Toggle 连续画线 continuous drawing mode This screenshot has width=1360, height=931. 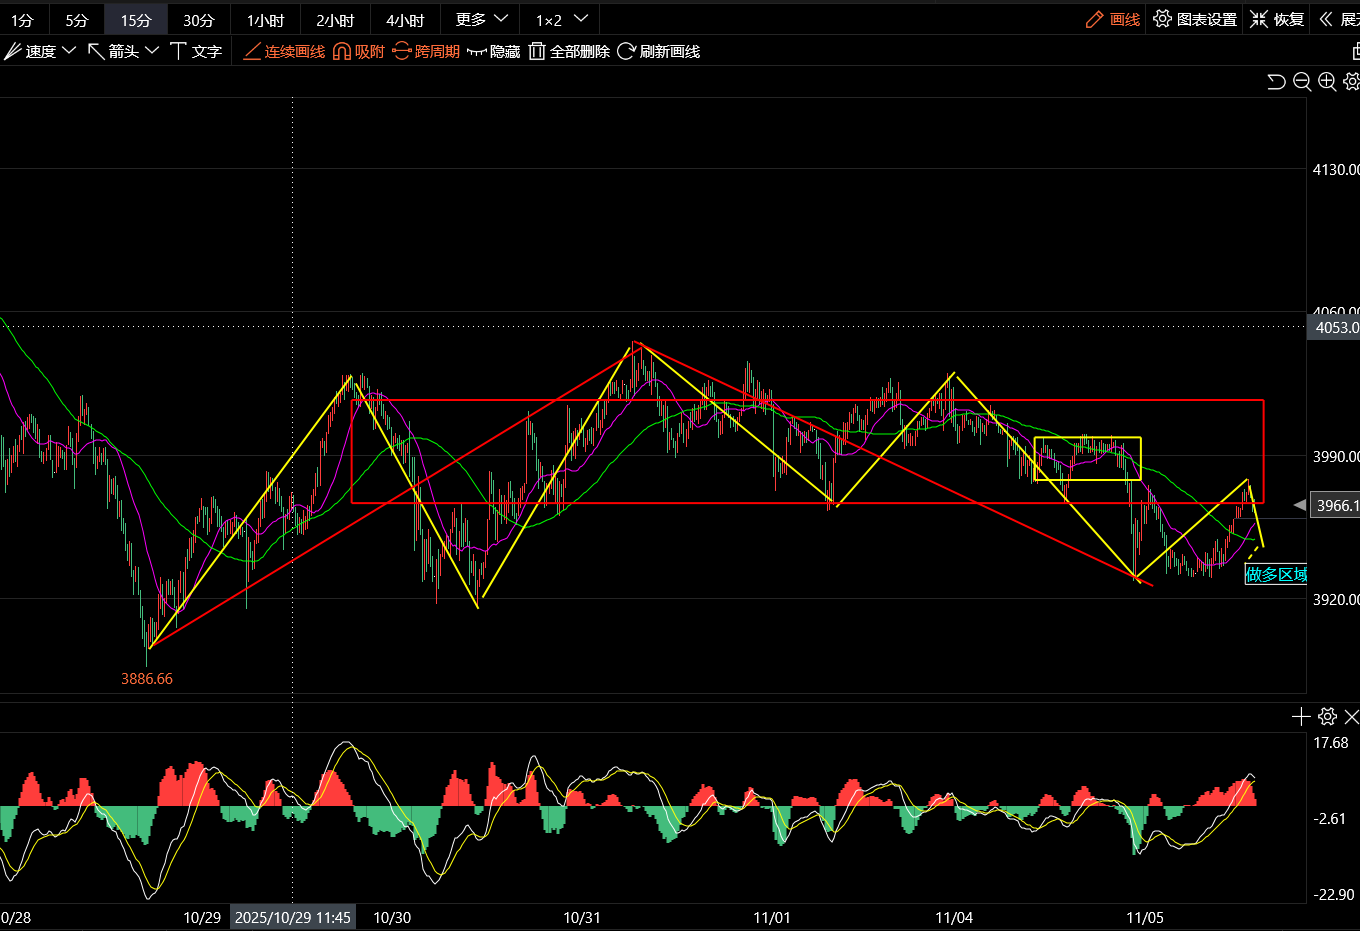coord(284,51)
